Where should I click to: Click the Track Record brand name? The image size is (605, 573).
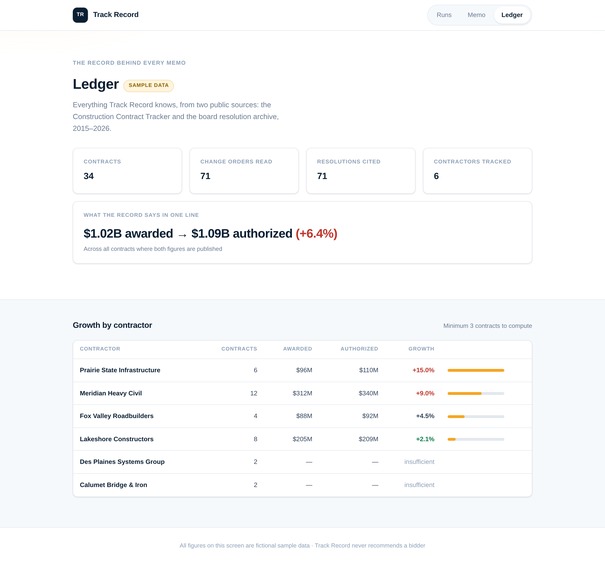click(116, 15)
